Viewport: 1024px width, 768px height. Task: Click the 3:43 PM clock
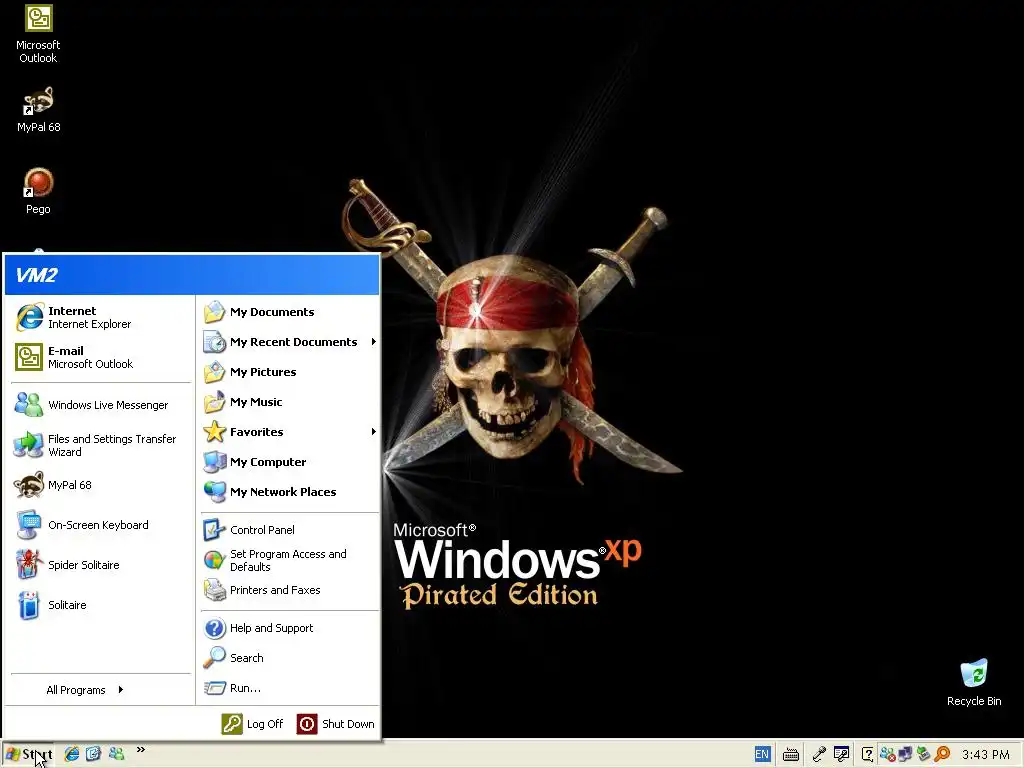(985, 755)
